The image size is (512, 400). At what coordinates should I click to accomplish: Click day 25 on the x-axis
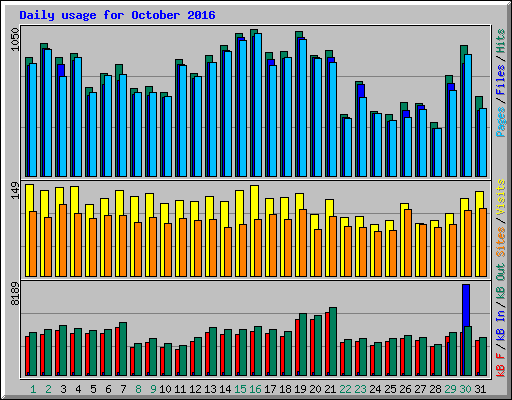390,389
